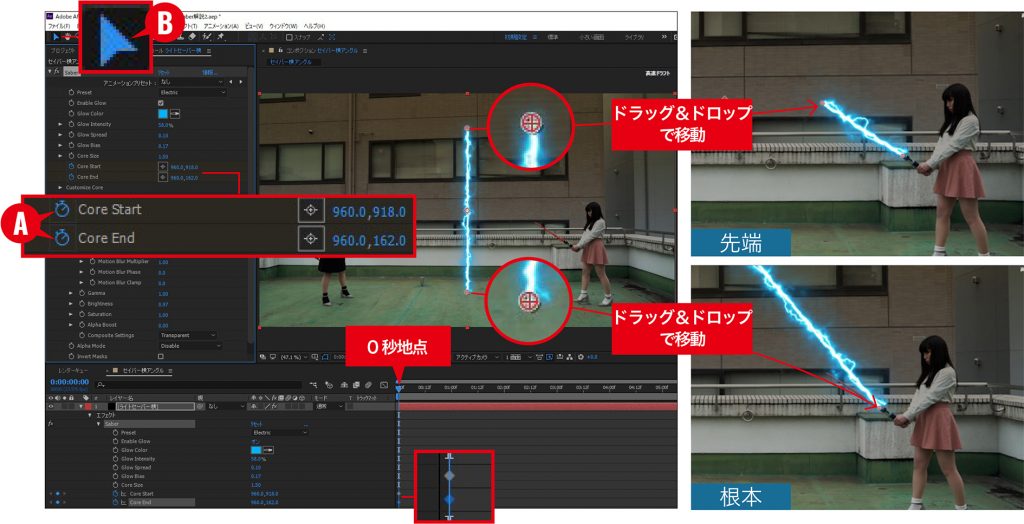Expand the Customize Core group
Viewport: 1024px width, 524px height.
click(61, 188)
